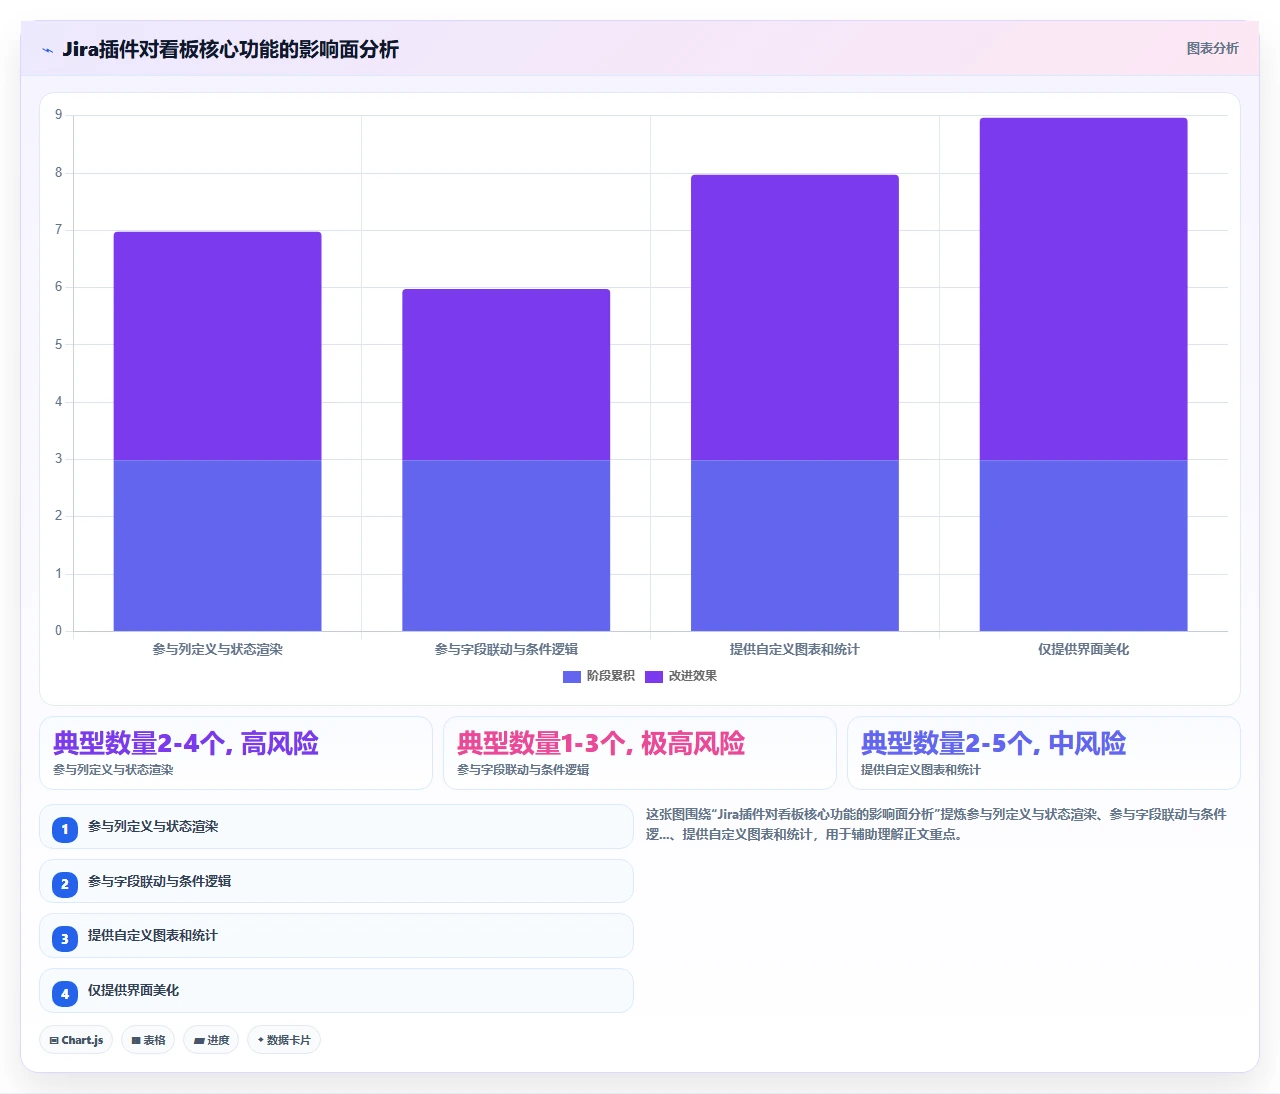The width and height of the screenshot is (1280, 1094).
Task: Click the y-axis value 9
Action: [x=58, y=115]
